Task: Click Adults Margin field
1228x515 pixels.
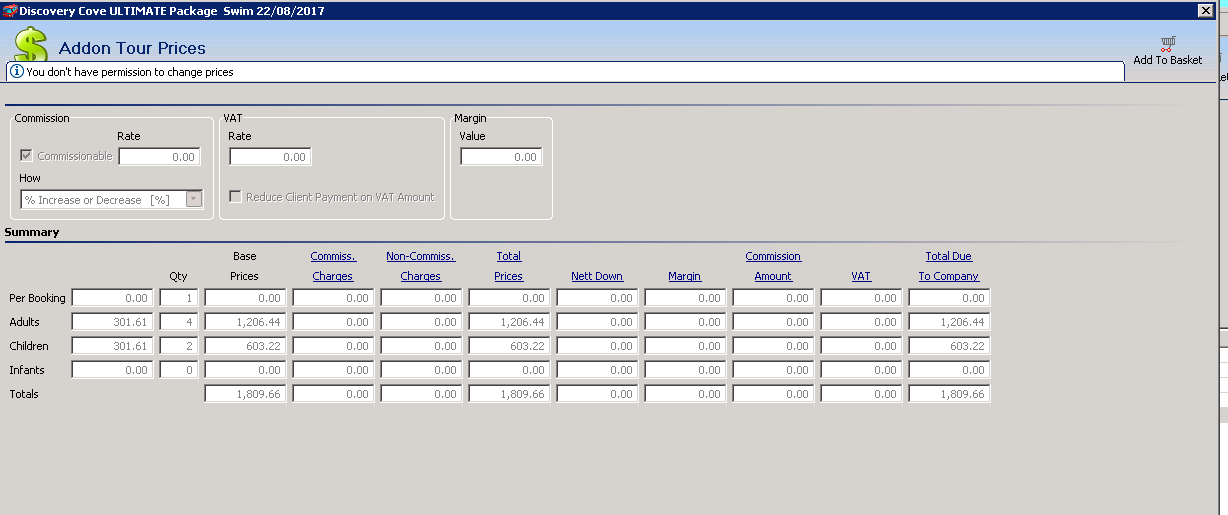Action: 685,322
